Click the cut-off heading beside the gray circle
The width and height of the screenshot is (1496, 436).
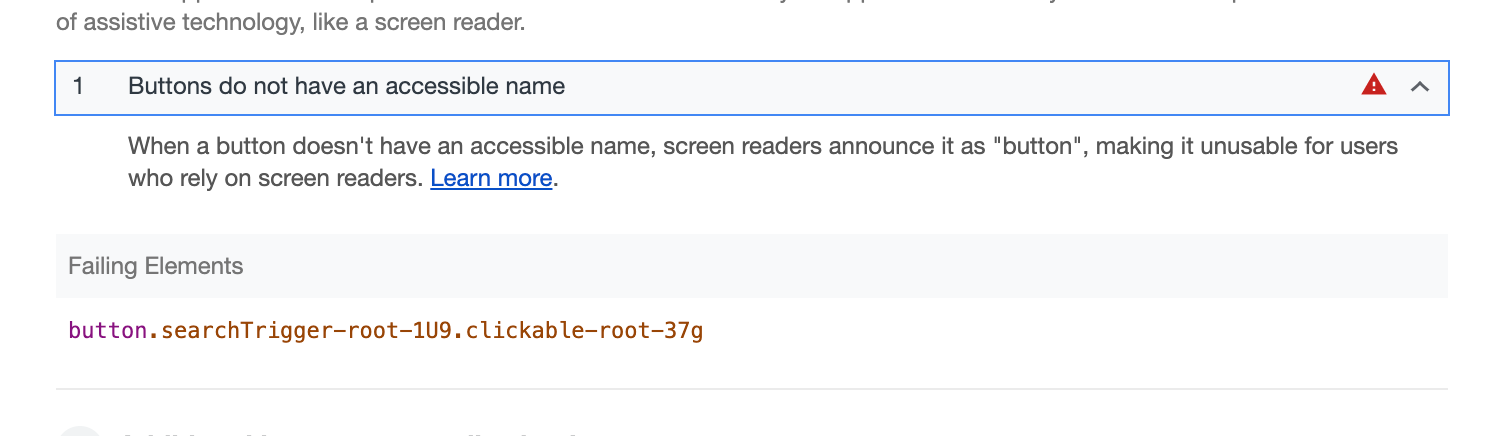pos(350,433)
